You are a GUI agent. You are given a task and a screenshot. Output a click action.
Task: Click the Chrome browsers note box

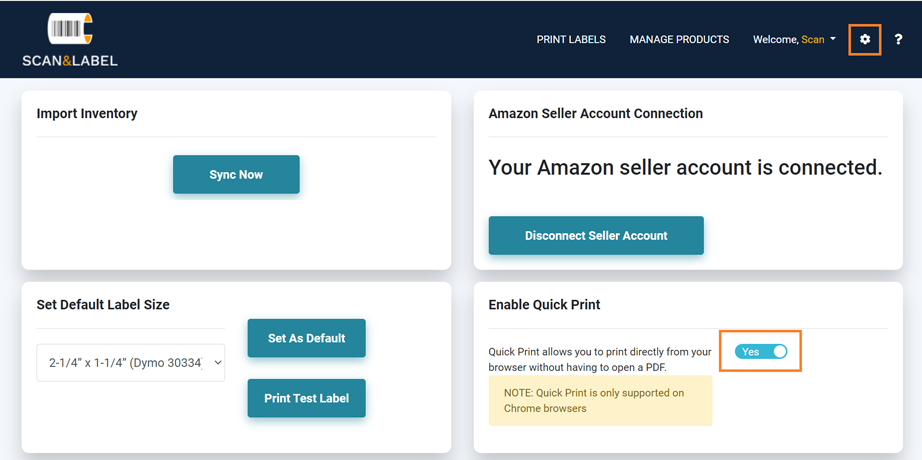600,401
